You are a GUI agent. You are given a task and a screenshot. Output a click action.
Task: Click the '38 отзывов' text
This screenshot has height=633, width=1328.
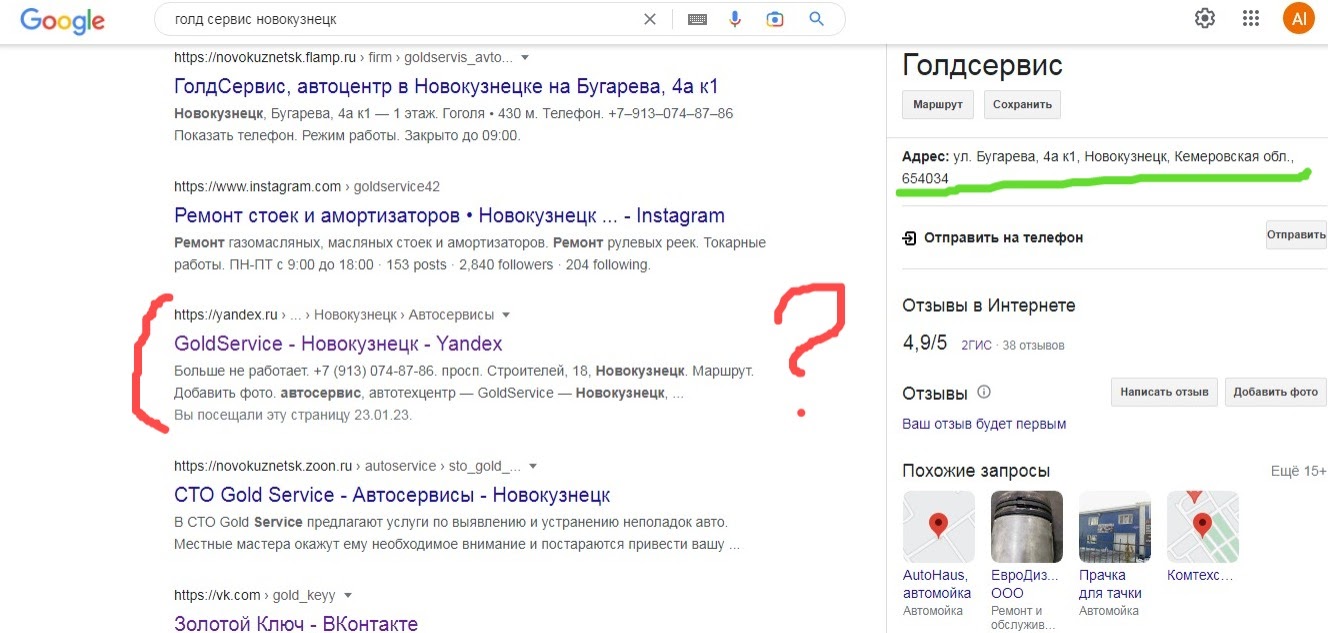point(1034,345)
